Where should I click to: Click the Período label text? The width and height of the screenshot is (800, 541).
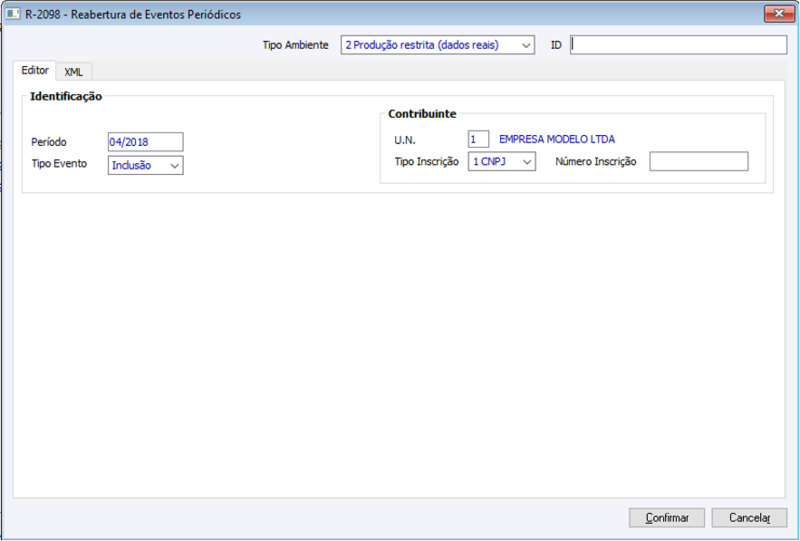pyautogui.click(x=49, y=142)
